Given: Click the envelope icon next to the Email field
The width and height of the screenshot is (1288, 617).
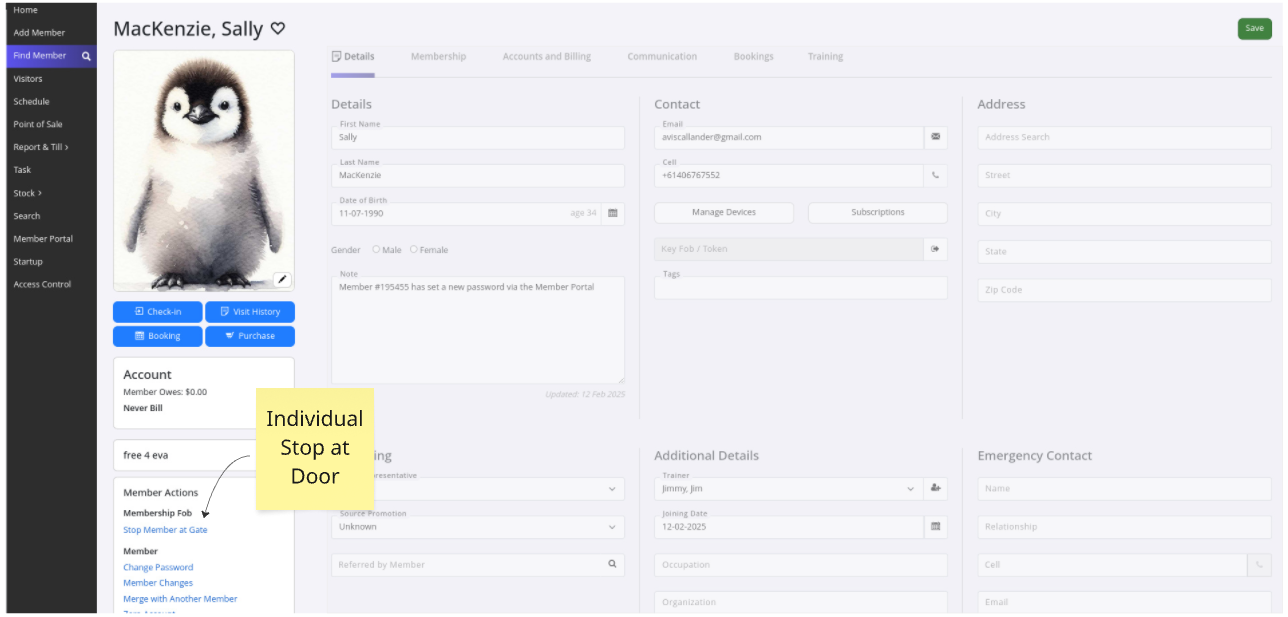Looking at the screenshot, I should click(936, 137).
